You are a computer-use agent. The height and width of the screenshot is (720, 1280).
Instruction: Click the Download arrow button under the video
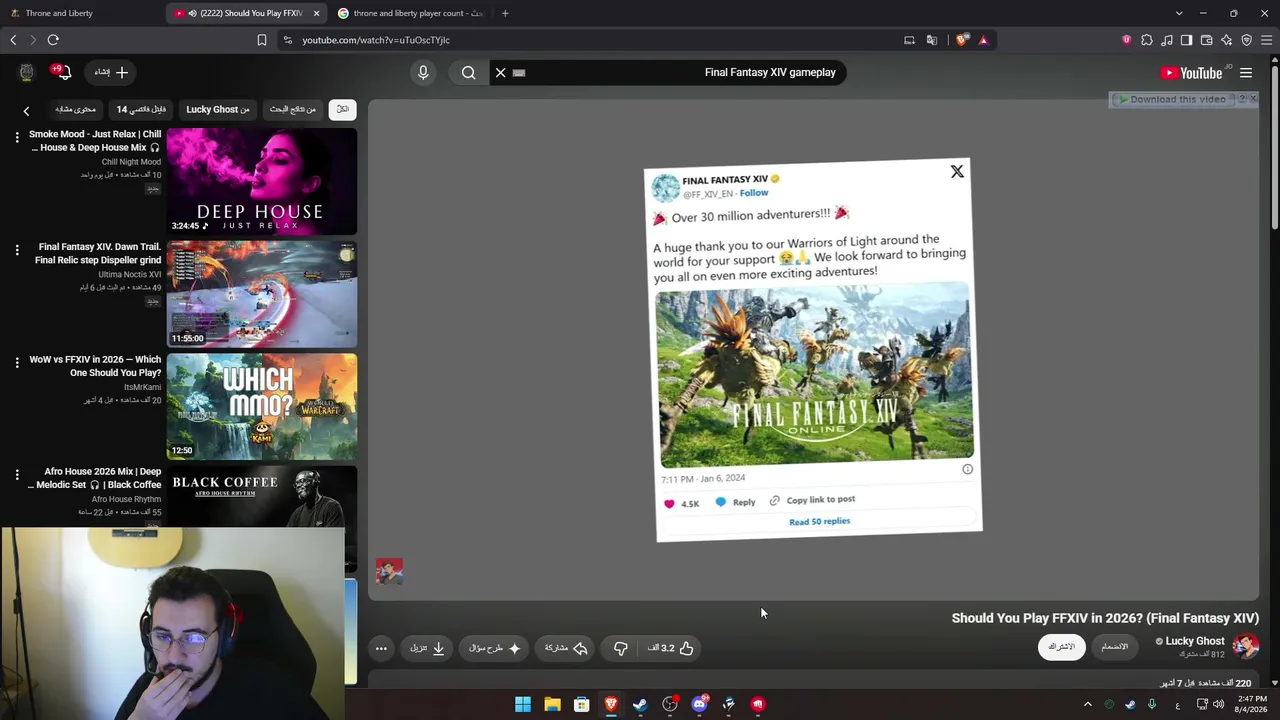click(x=427, y=648)
